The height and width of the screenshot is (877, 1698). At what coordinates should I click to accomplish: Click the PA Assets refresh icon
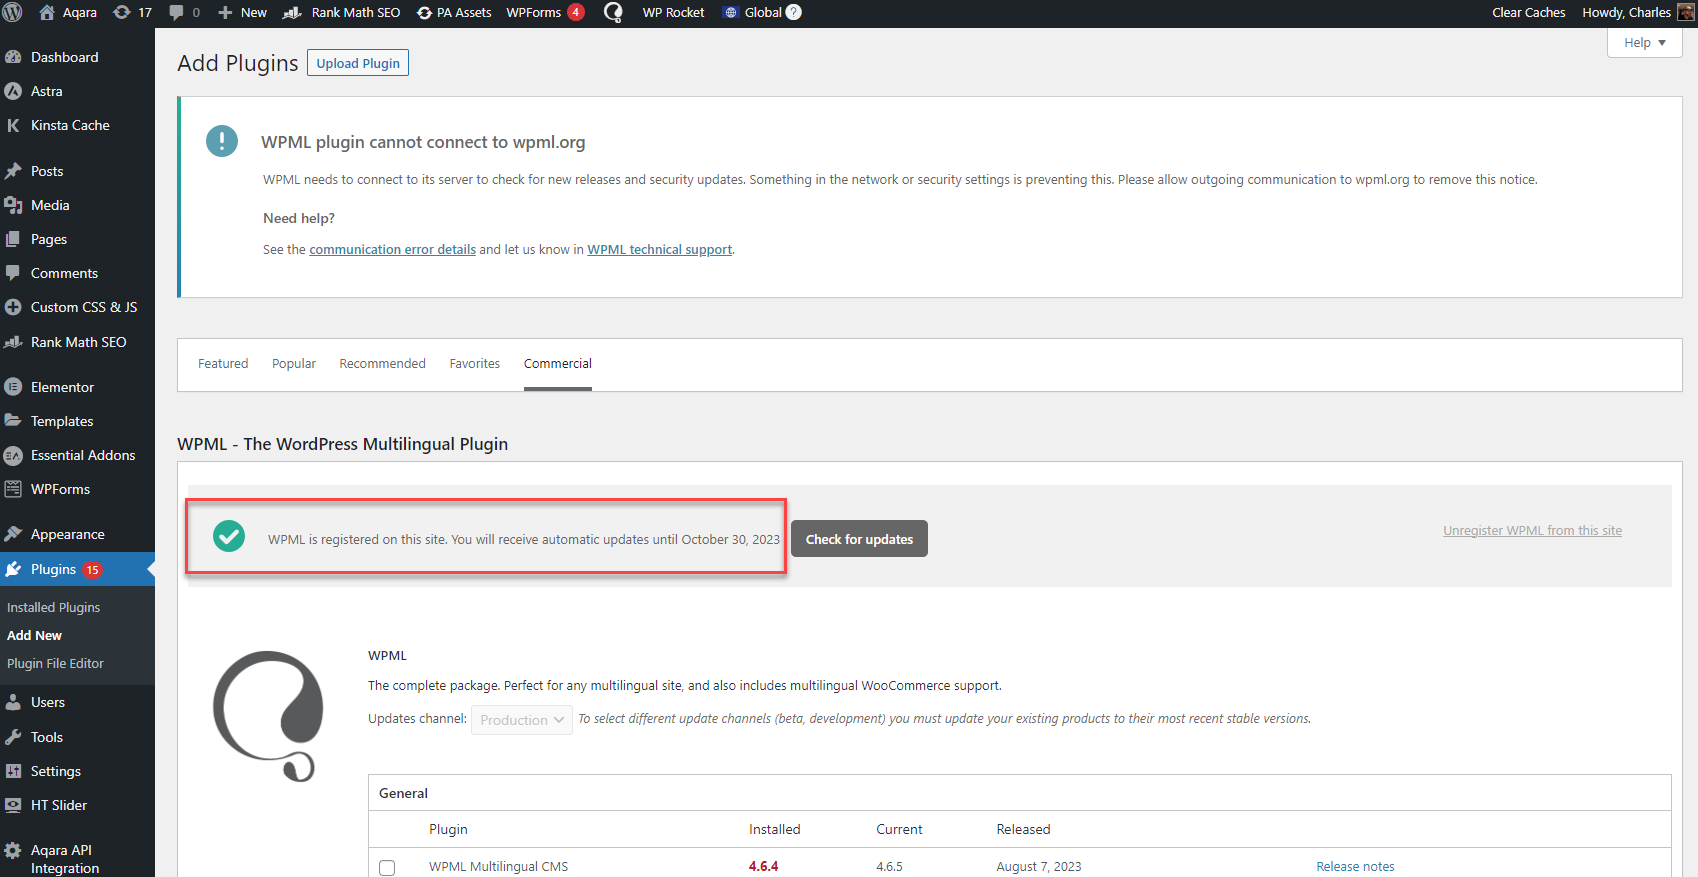pyautogui.click(x=424, y=12)
